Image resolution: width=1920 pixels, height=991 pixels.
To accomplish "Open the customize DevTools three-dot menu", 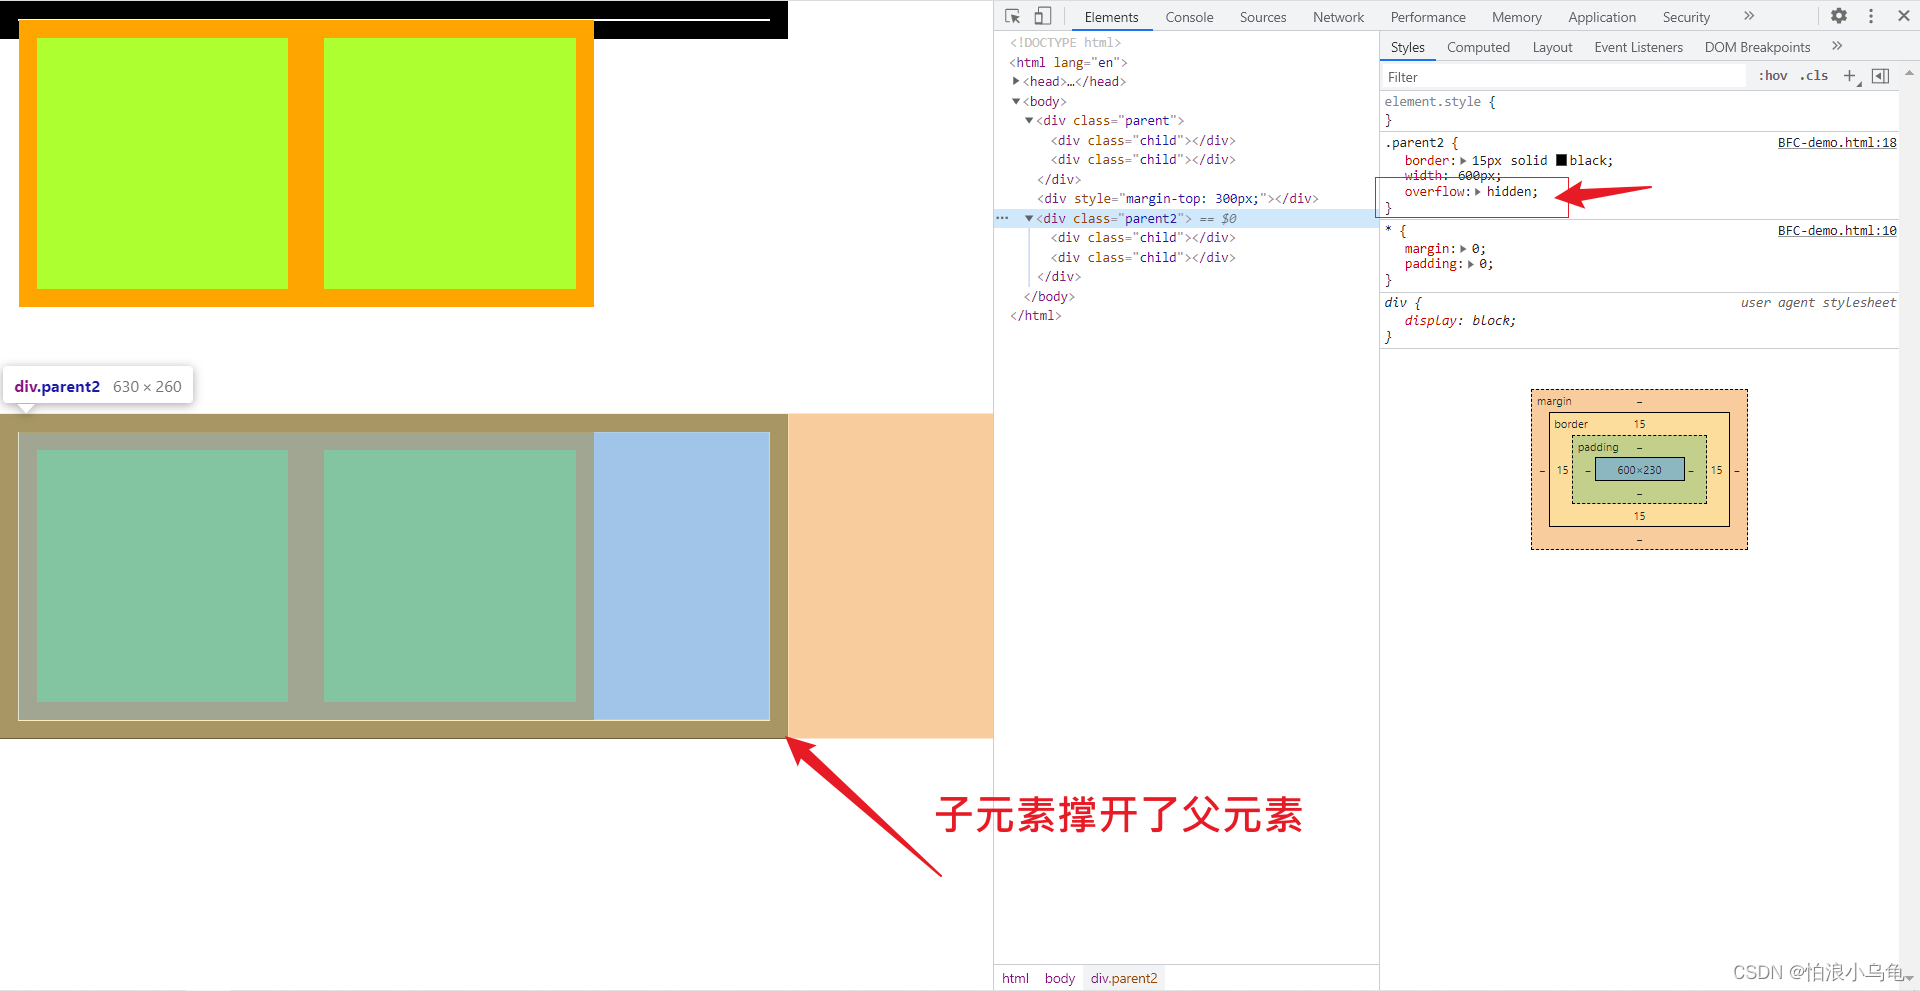I will pyautogui.click(x=1871, y=15).
